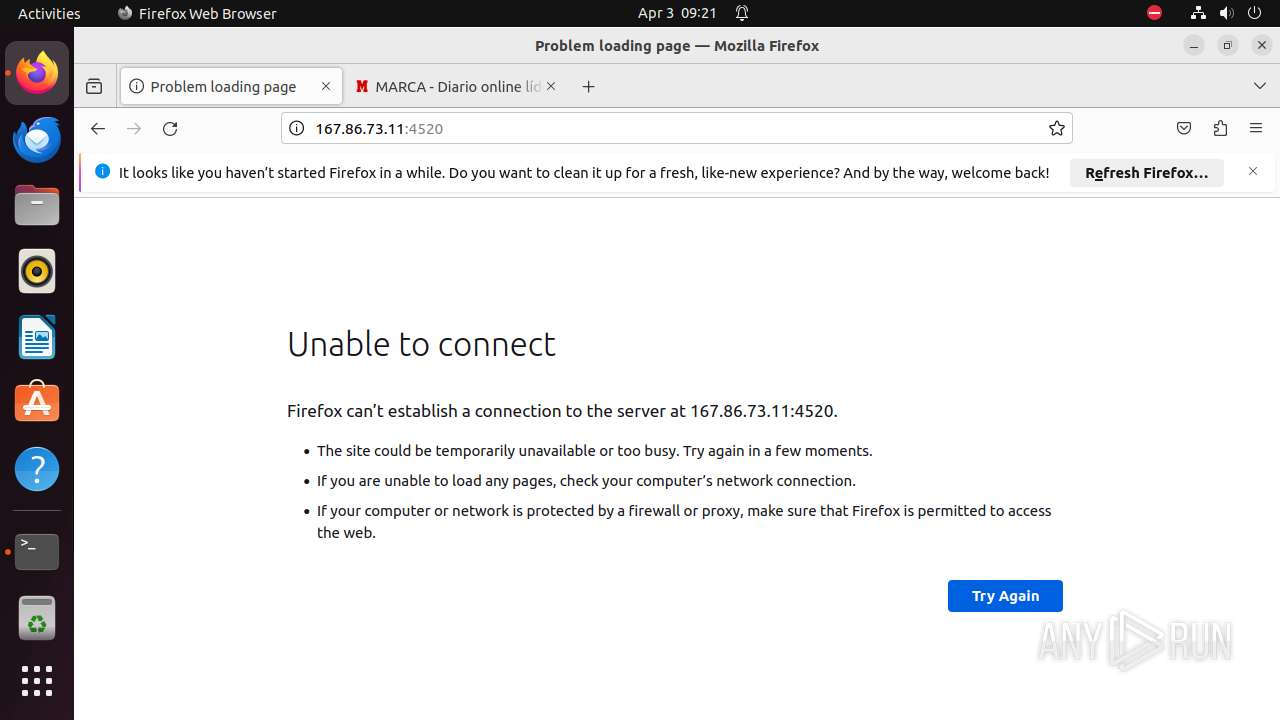This screenshot has height=720, width=1280.
Task: Open the Firefox View icon
Action: (x=94, y=87)
